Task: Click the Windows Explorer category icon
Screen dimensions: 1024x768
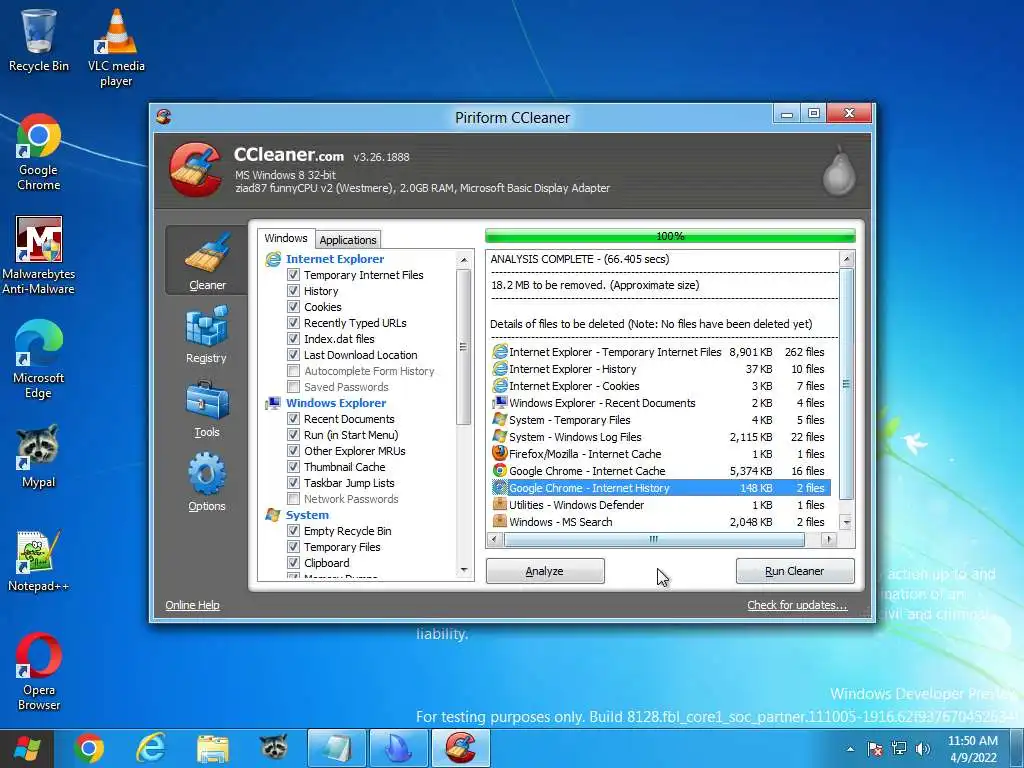Action: coord(273,404)
